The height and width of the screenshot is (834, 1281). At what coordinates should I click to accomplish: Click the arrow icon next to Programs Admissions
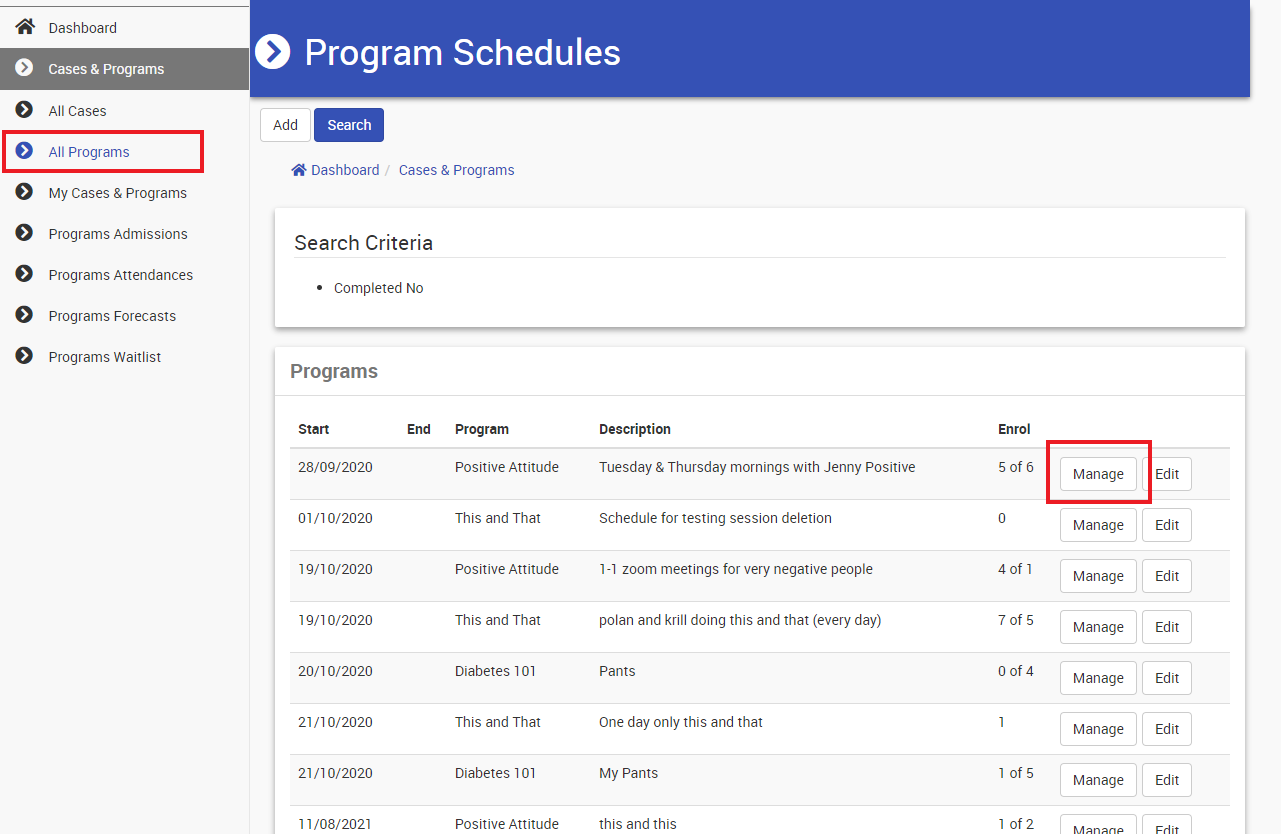pos(24,233)
